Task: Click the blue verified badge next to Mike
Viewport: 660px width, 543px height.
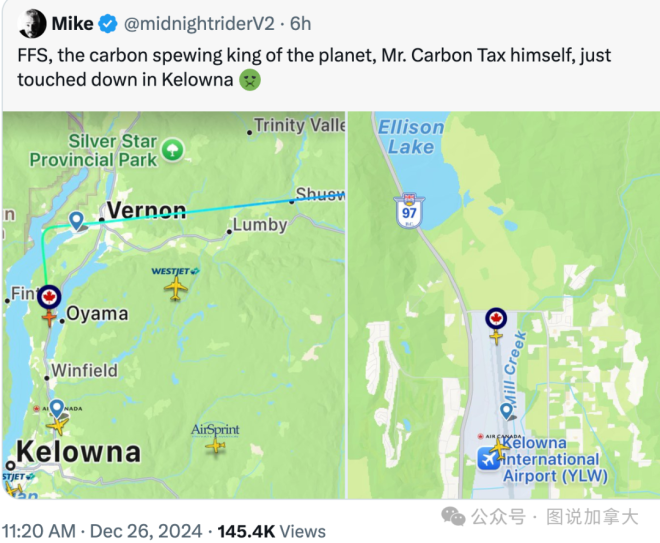Action: coord(108,24)
